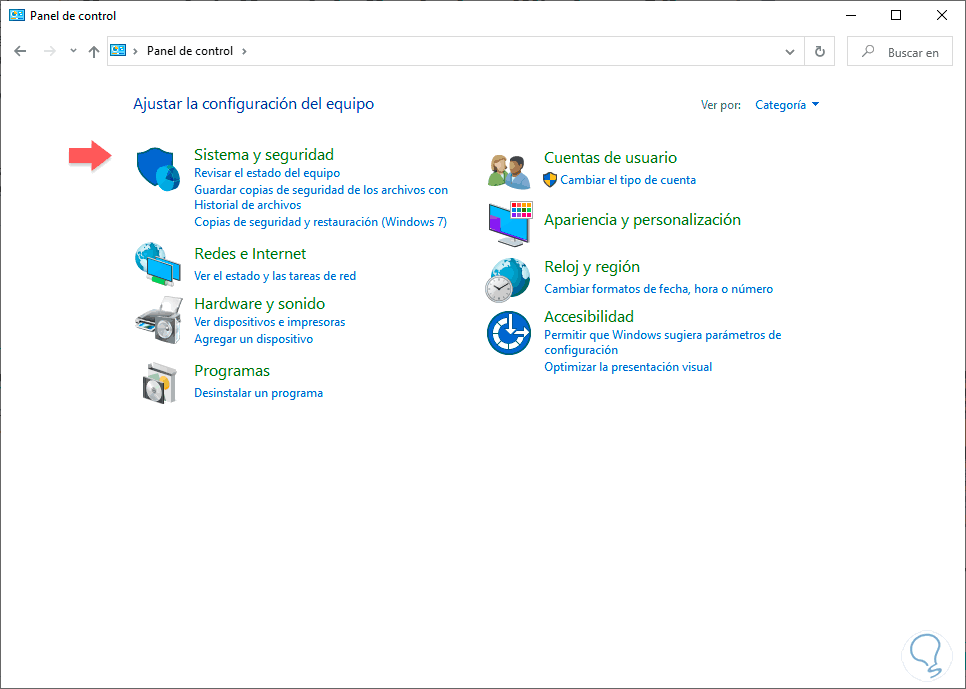Open the Hardware y sonido printer icon
This screenshot has height=689, width=966.
pyautogui.click(x=159, y=320)
